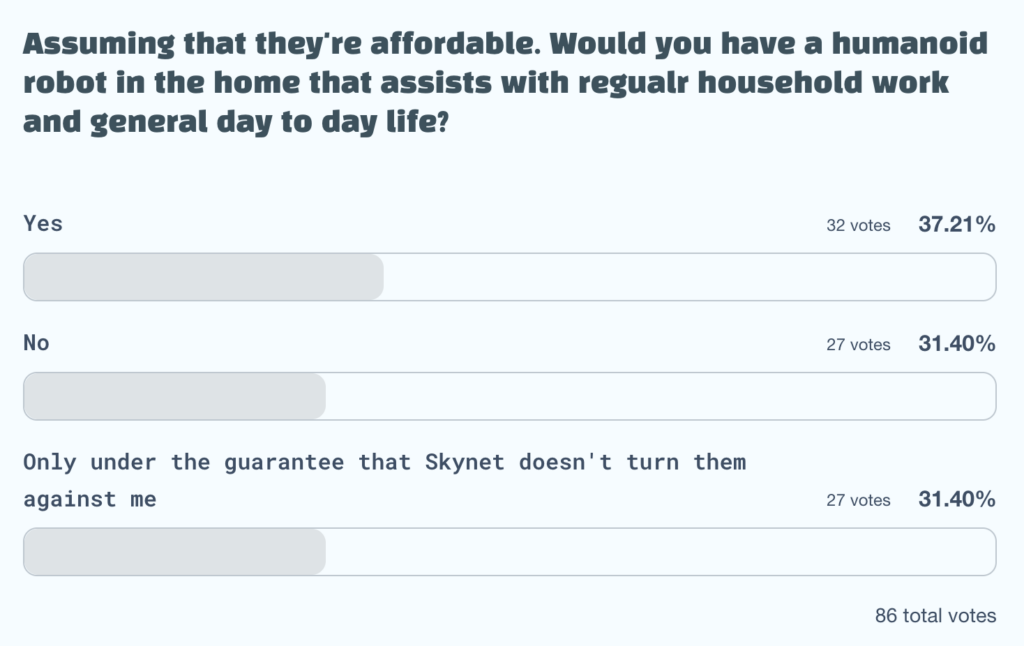The image size is (1024, 646).
Task: Click the filled part of Yes result bar
Action: pos(203,277)
